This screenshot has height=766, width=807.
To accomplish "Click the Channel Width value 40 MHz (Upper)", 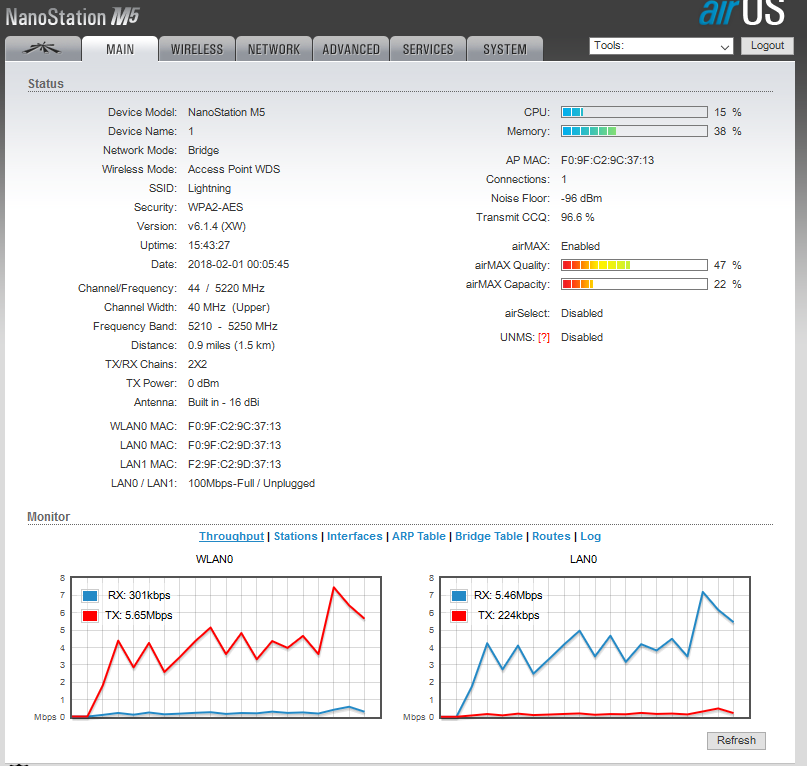I will click(x=229, y=307).
